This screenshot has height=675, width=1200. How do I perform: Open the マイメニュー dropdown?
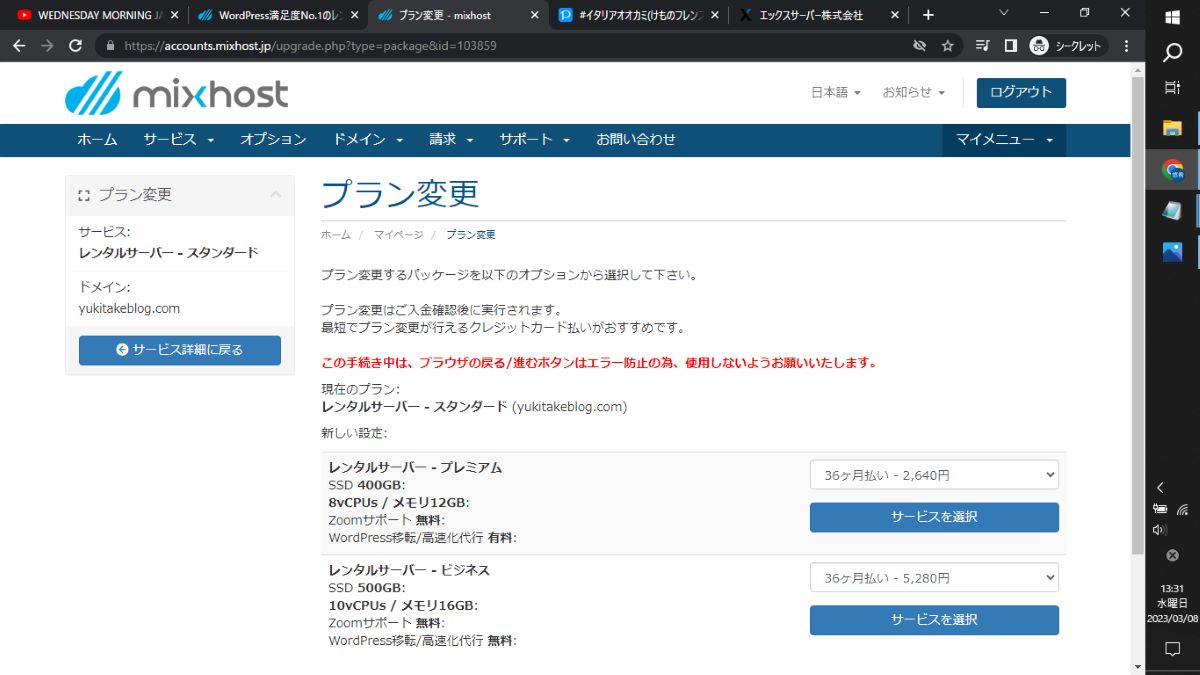1004,140
